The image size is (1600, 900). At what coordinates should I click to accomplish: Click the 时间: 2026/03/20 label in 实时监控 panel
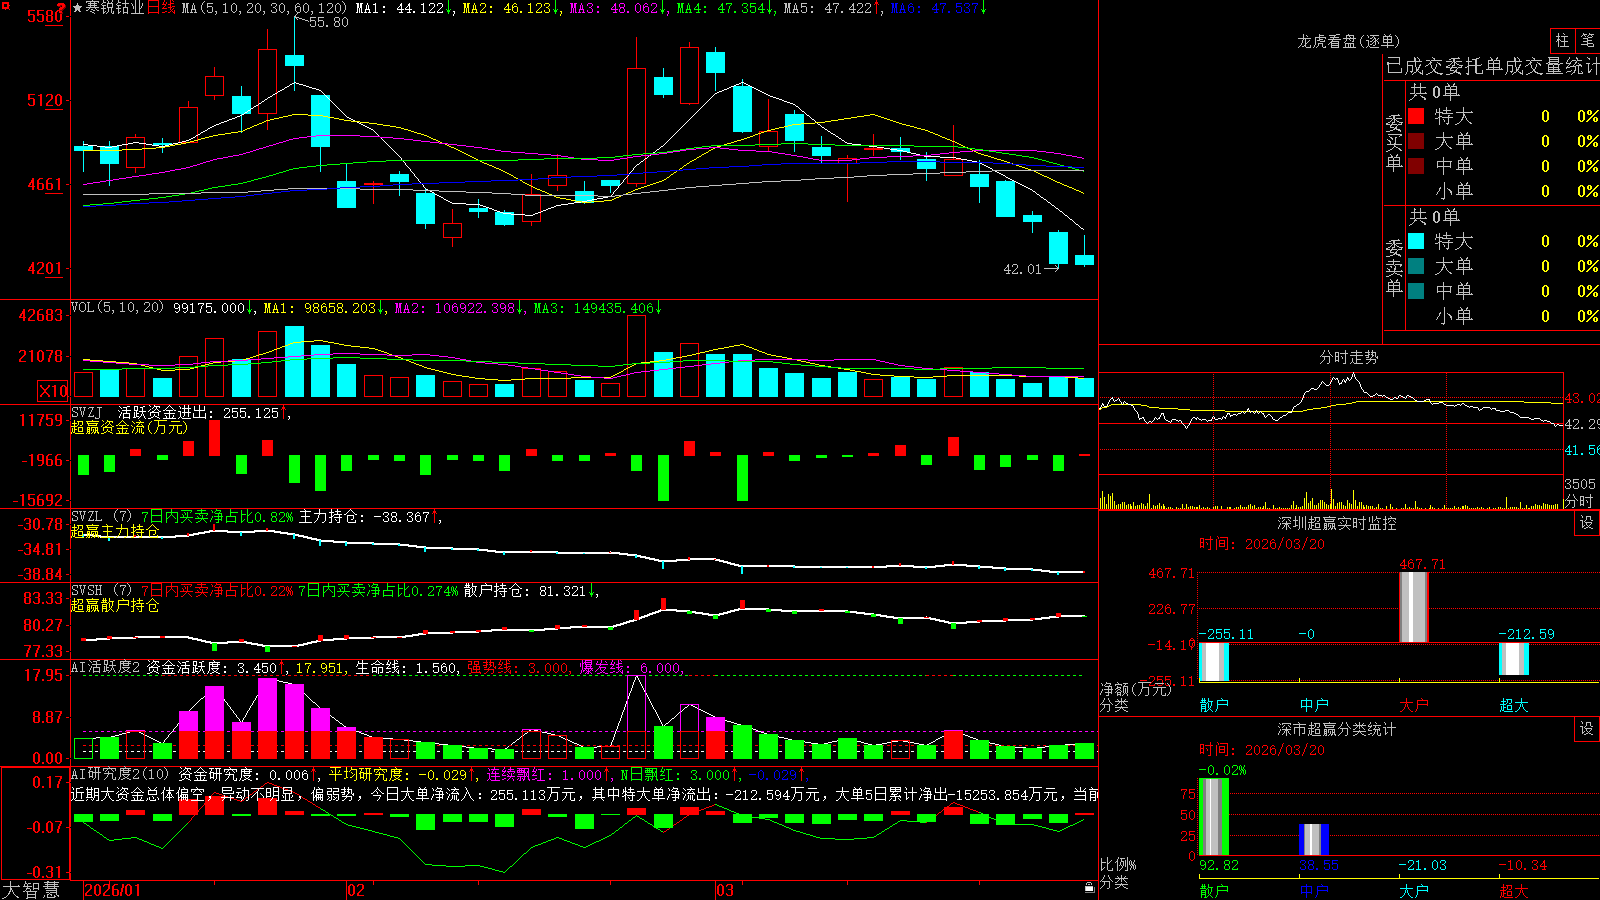pos(1262,544)
